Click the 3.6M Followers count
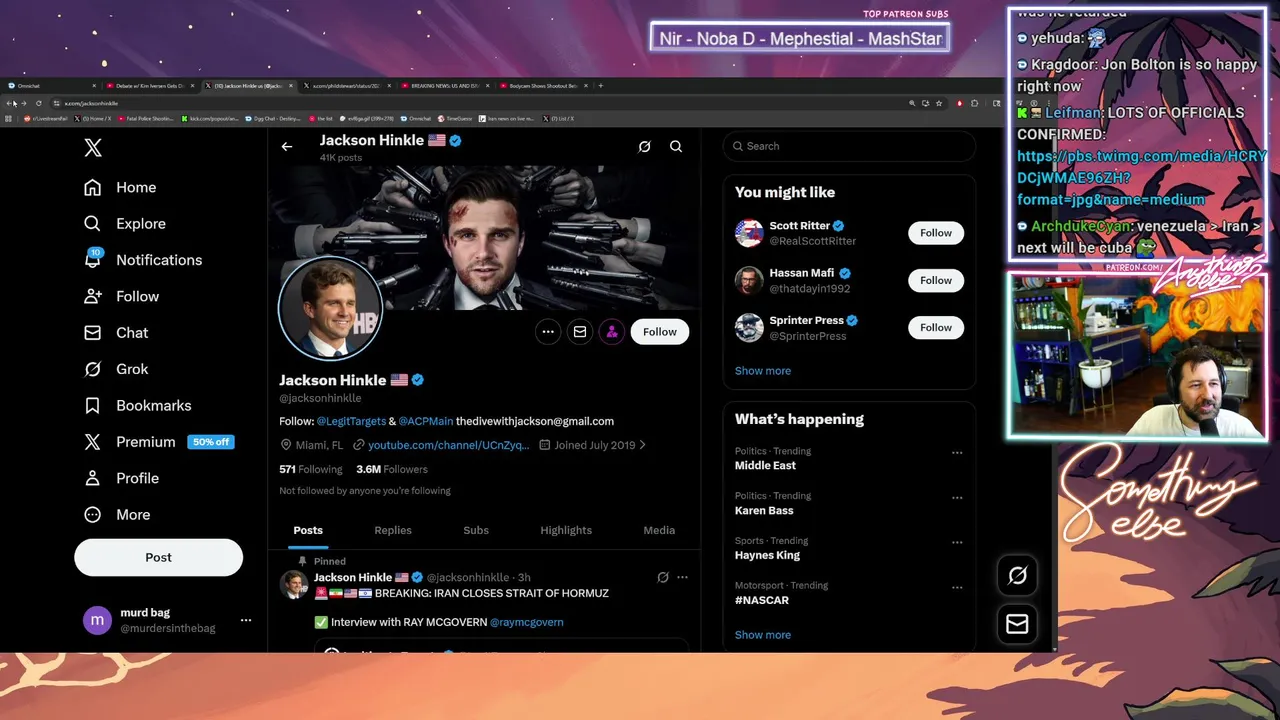The height and width of the screenshot is (720, 1280). [x=392, y=469]
